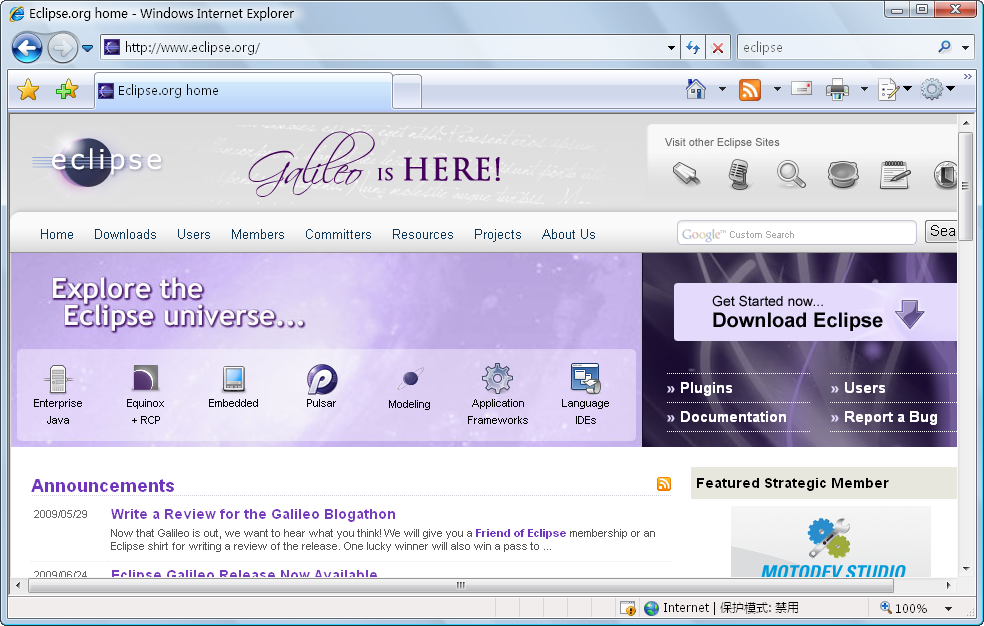Click the Announcements RSS feed icon
This screenshot has width=984, height=626.
(x=664, y=484)
